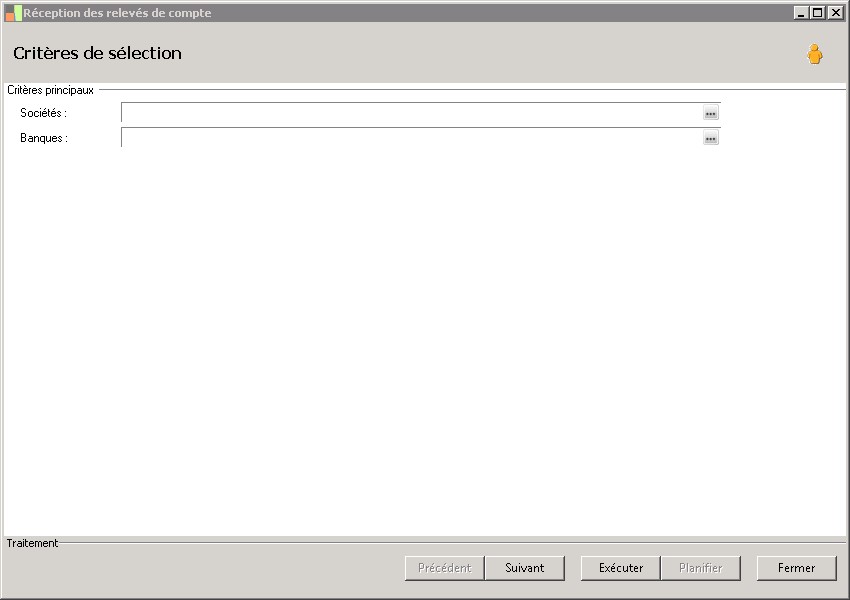Open the Banques selection browse button

(x=711, y=138)
